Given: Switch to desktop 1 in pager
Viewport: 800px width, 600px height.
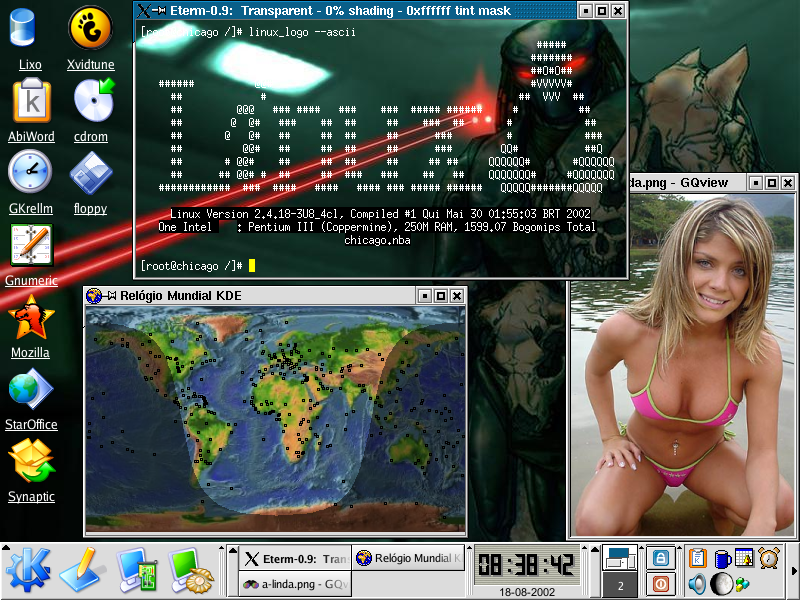Looking at the screenshot, I should pyautogui.click(x=620, y=558).
